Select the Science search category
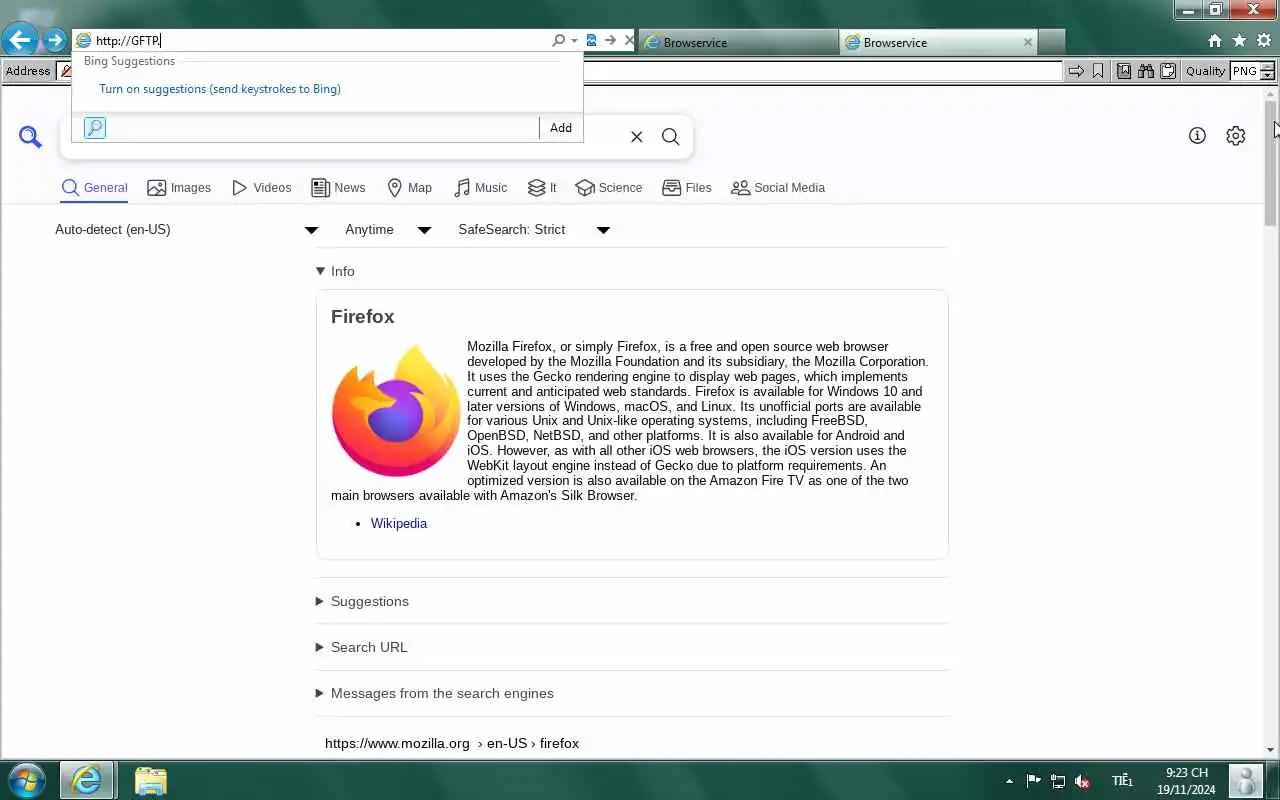Screen dimensions: 1280x800 (x=609, y=188)
